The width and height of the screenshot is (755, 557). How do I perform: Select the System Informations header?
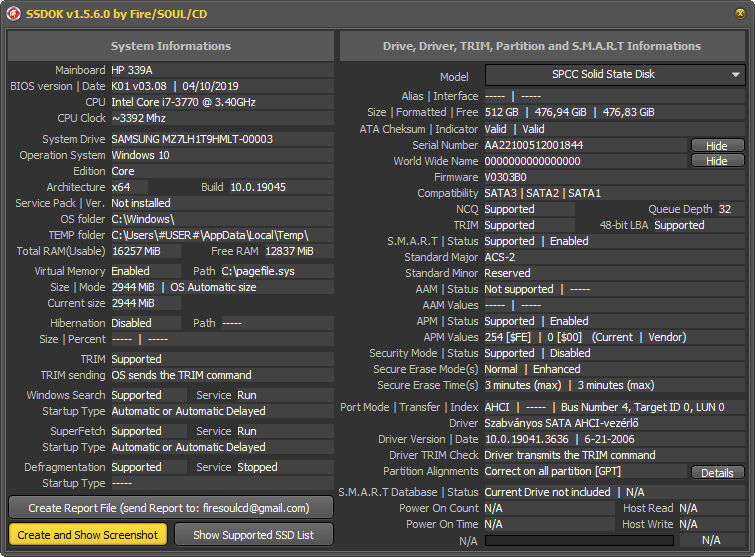coord(170,46)
